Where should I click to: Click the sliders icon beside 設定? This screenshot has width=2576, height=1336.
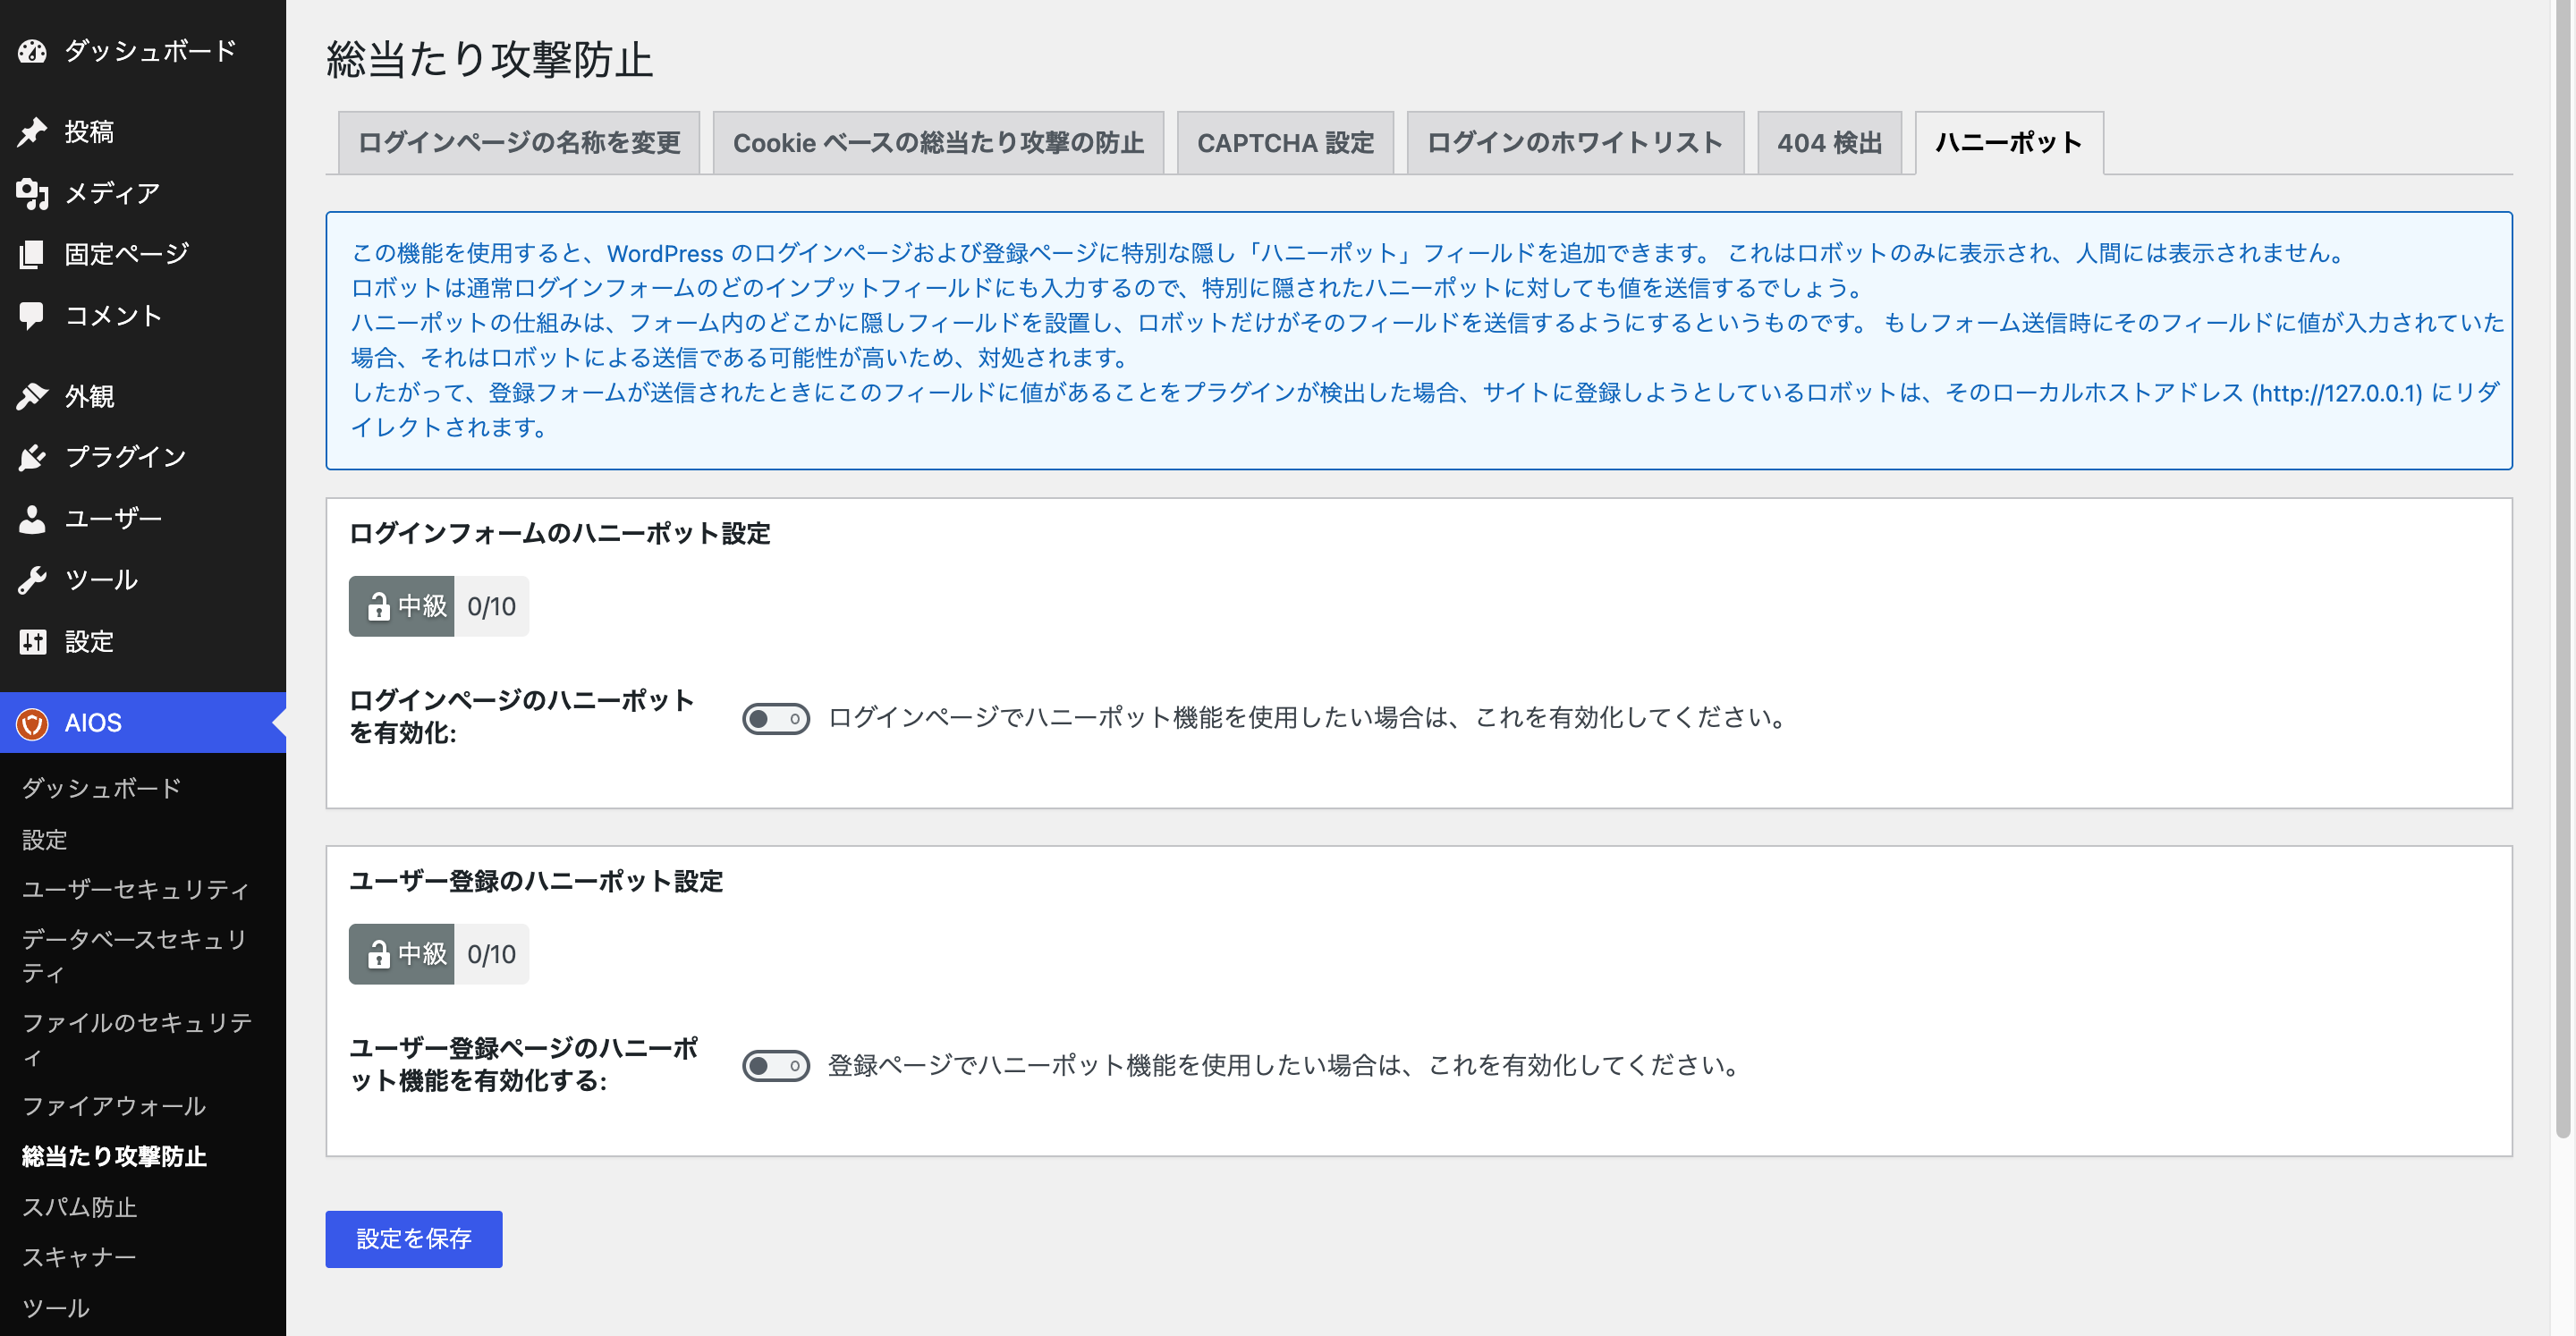[x=32, y=642]
